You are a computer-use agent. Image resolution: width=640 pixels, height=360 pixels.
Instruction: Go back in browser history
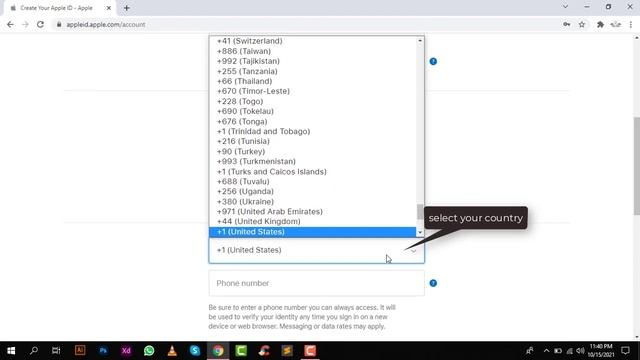10,24
